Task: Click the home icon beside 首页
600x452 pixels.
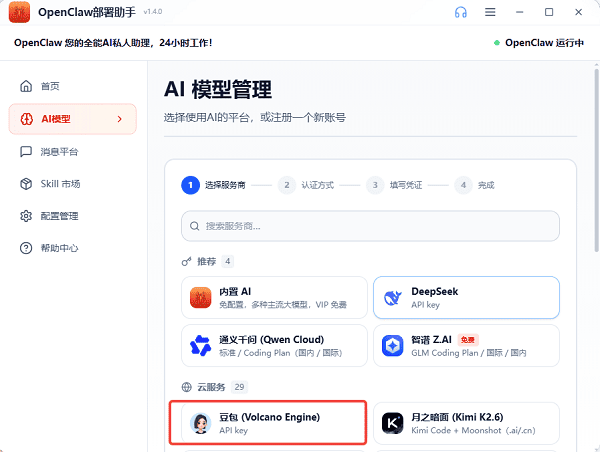Action: (26, 86)
